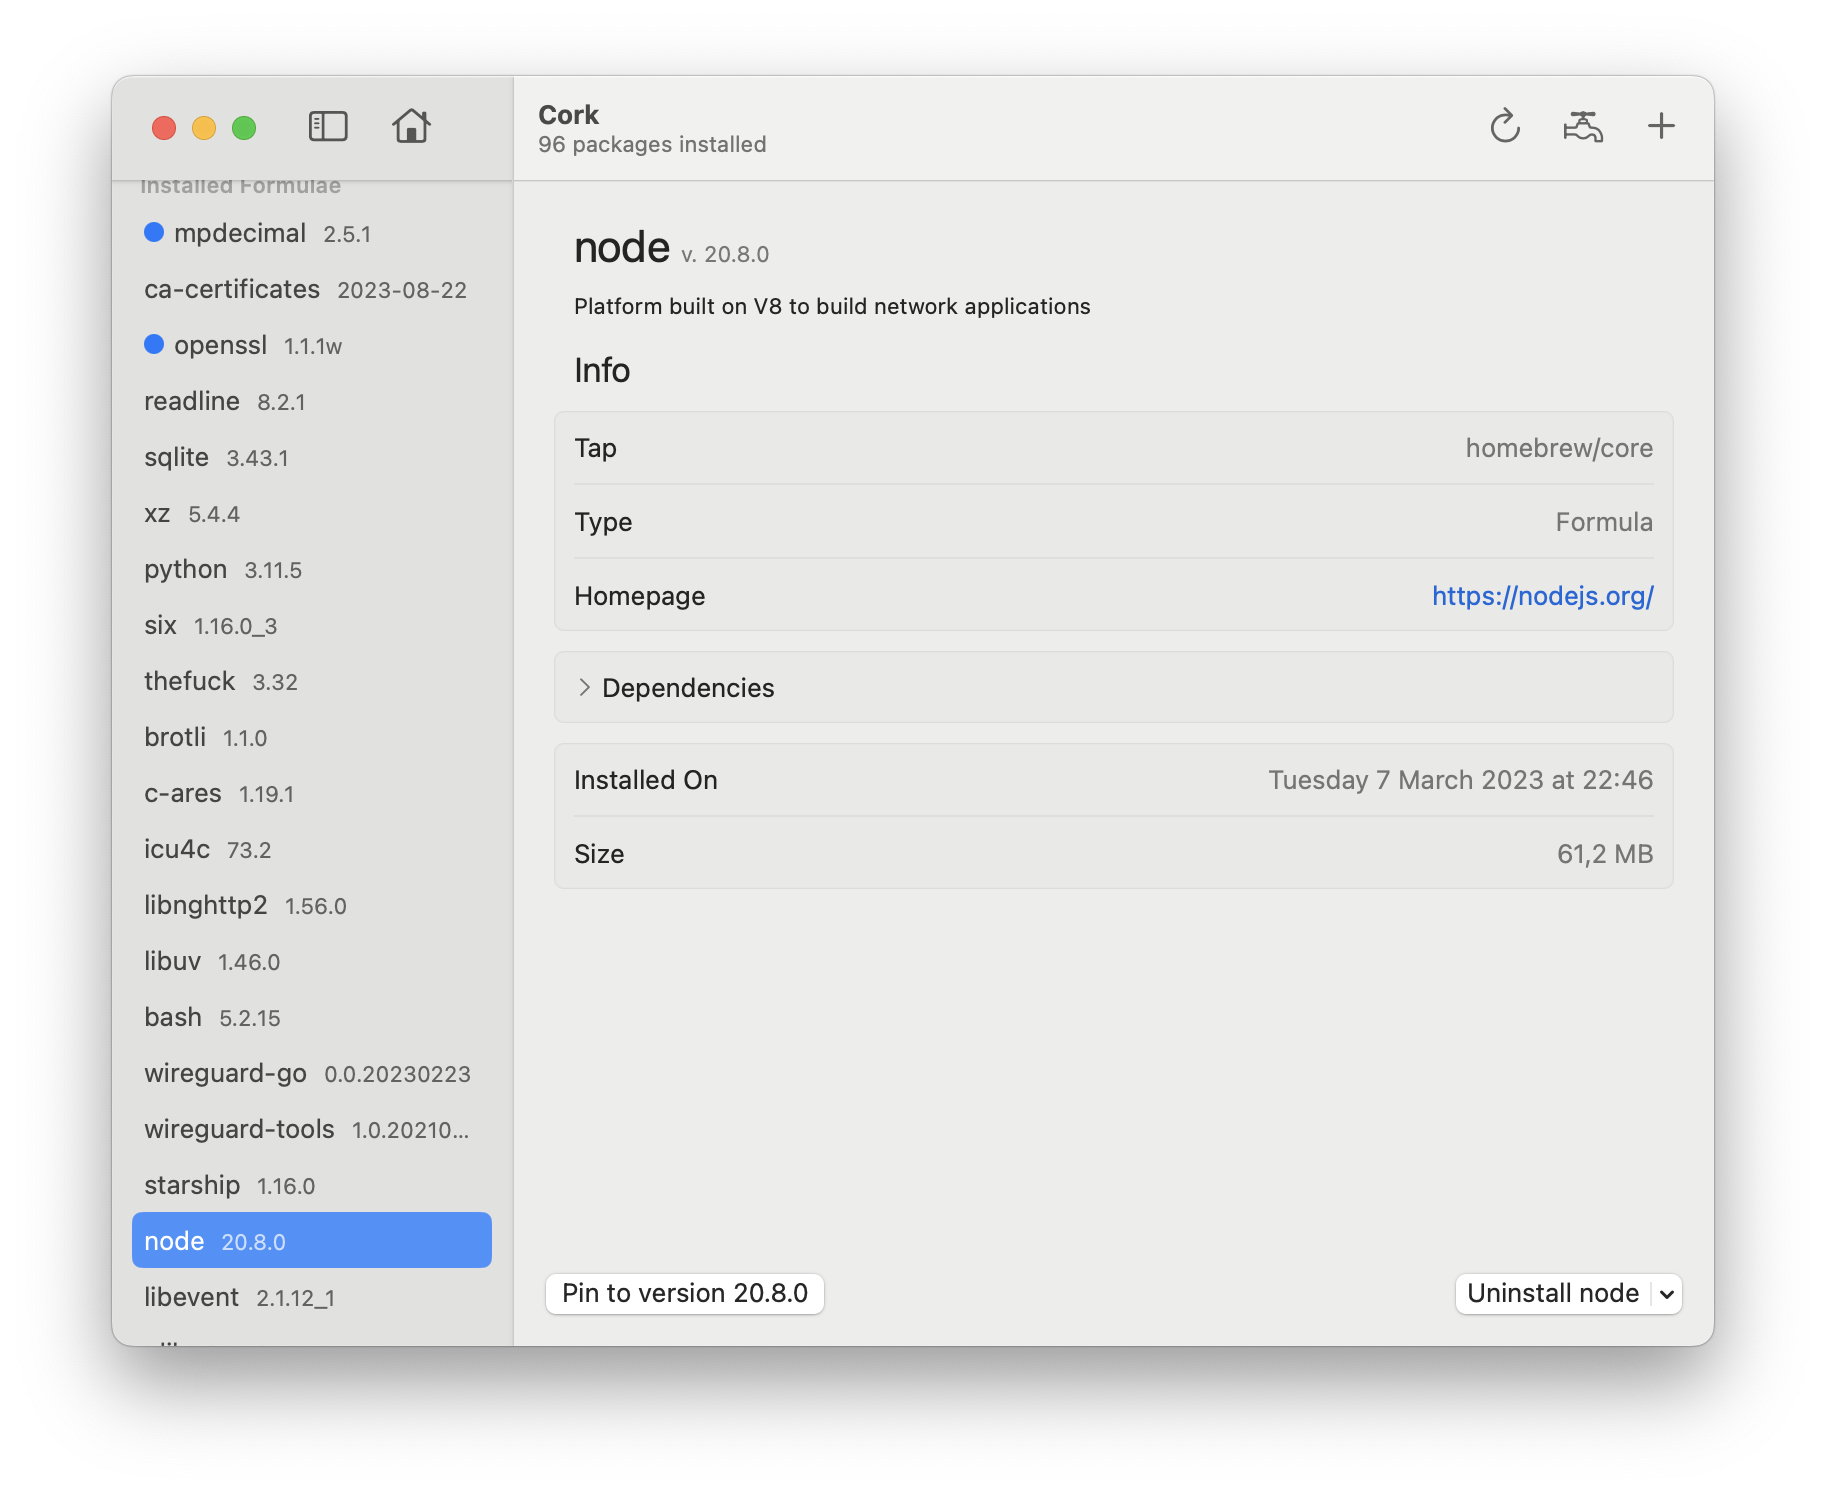Select libuv 1.46.0 package
Screen dimensions: 1826x1494
click(312, 961)
